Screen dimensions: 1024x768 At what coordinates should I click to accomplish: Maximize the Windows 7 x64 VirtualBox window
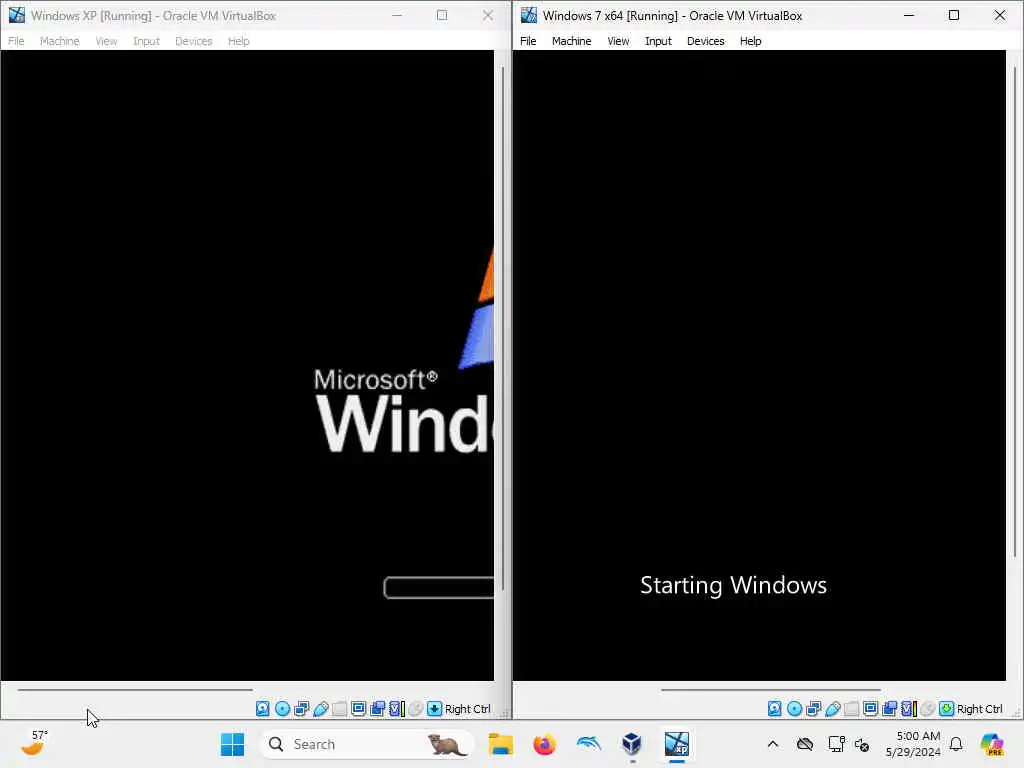954,15
